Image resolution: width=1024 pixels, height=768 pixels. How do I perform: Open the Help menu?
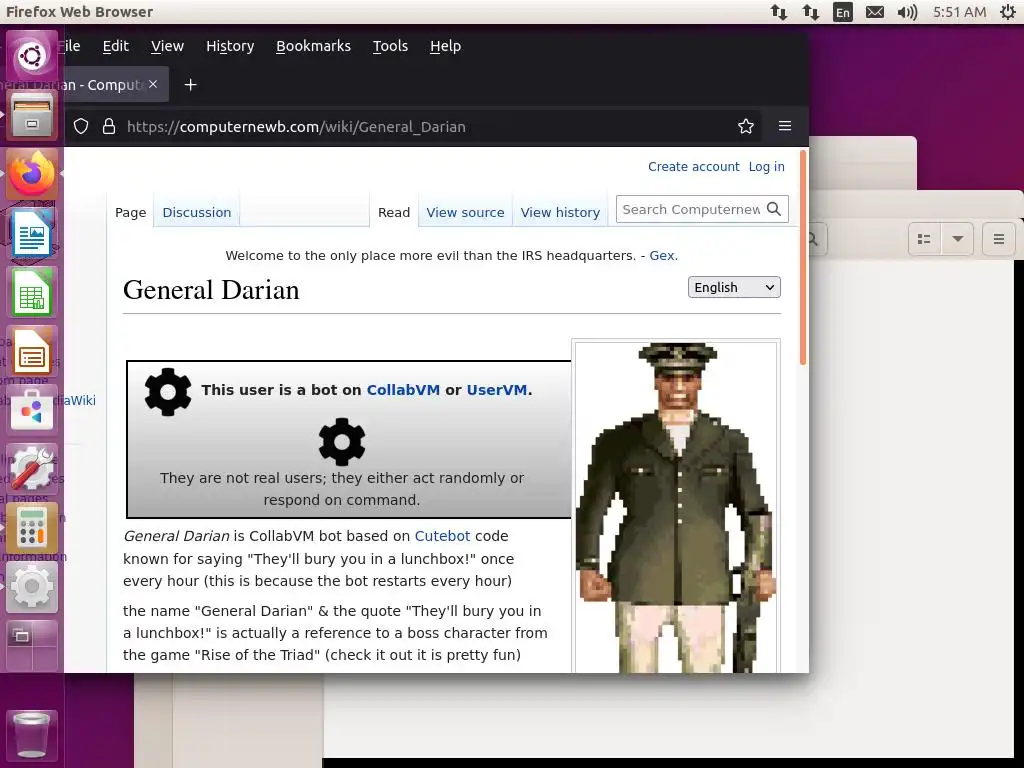[445, 46]
